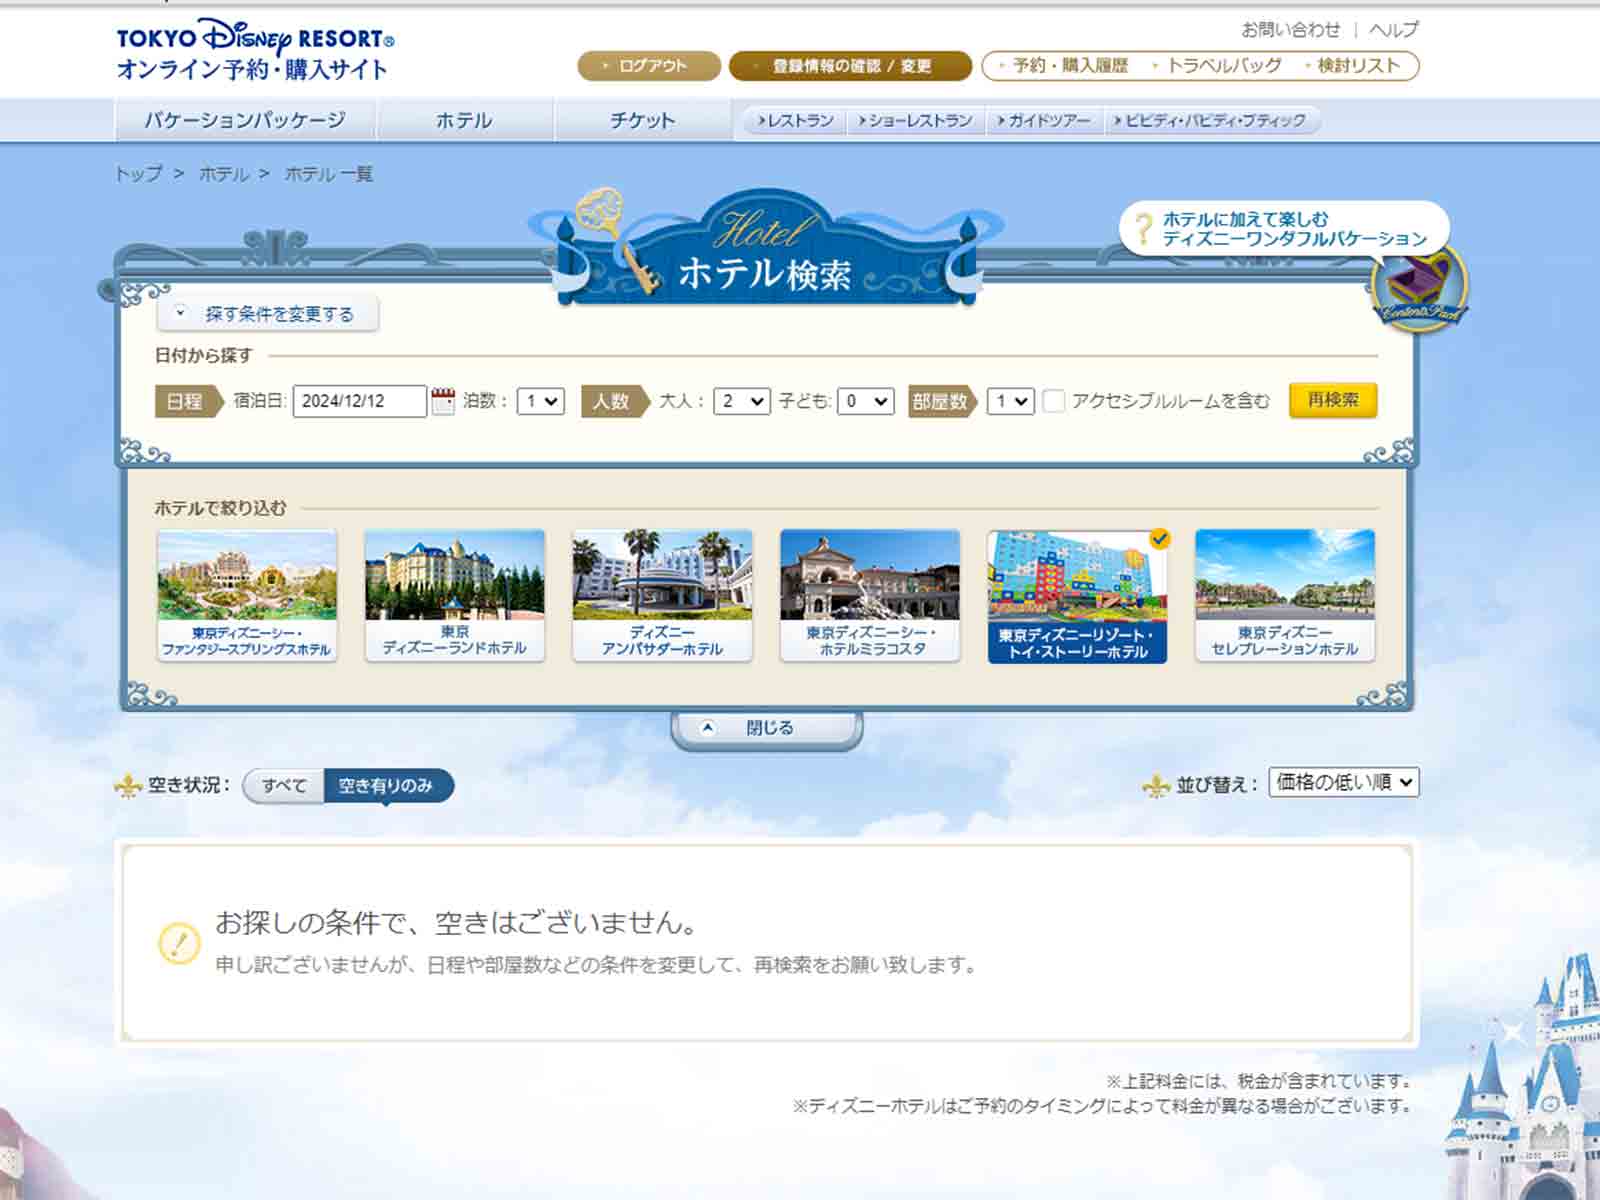Image resolution: width=1600 pixels, height=1200 pixels.
Task: Switch availability filter to すべて
Action: [284, 786]
